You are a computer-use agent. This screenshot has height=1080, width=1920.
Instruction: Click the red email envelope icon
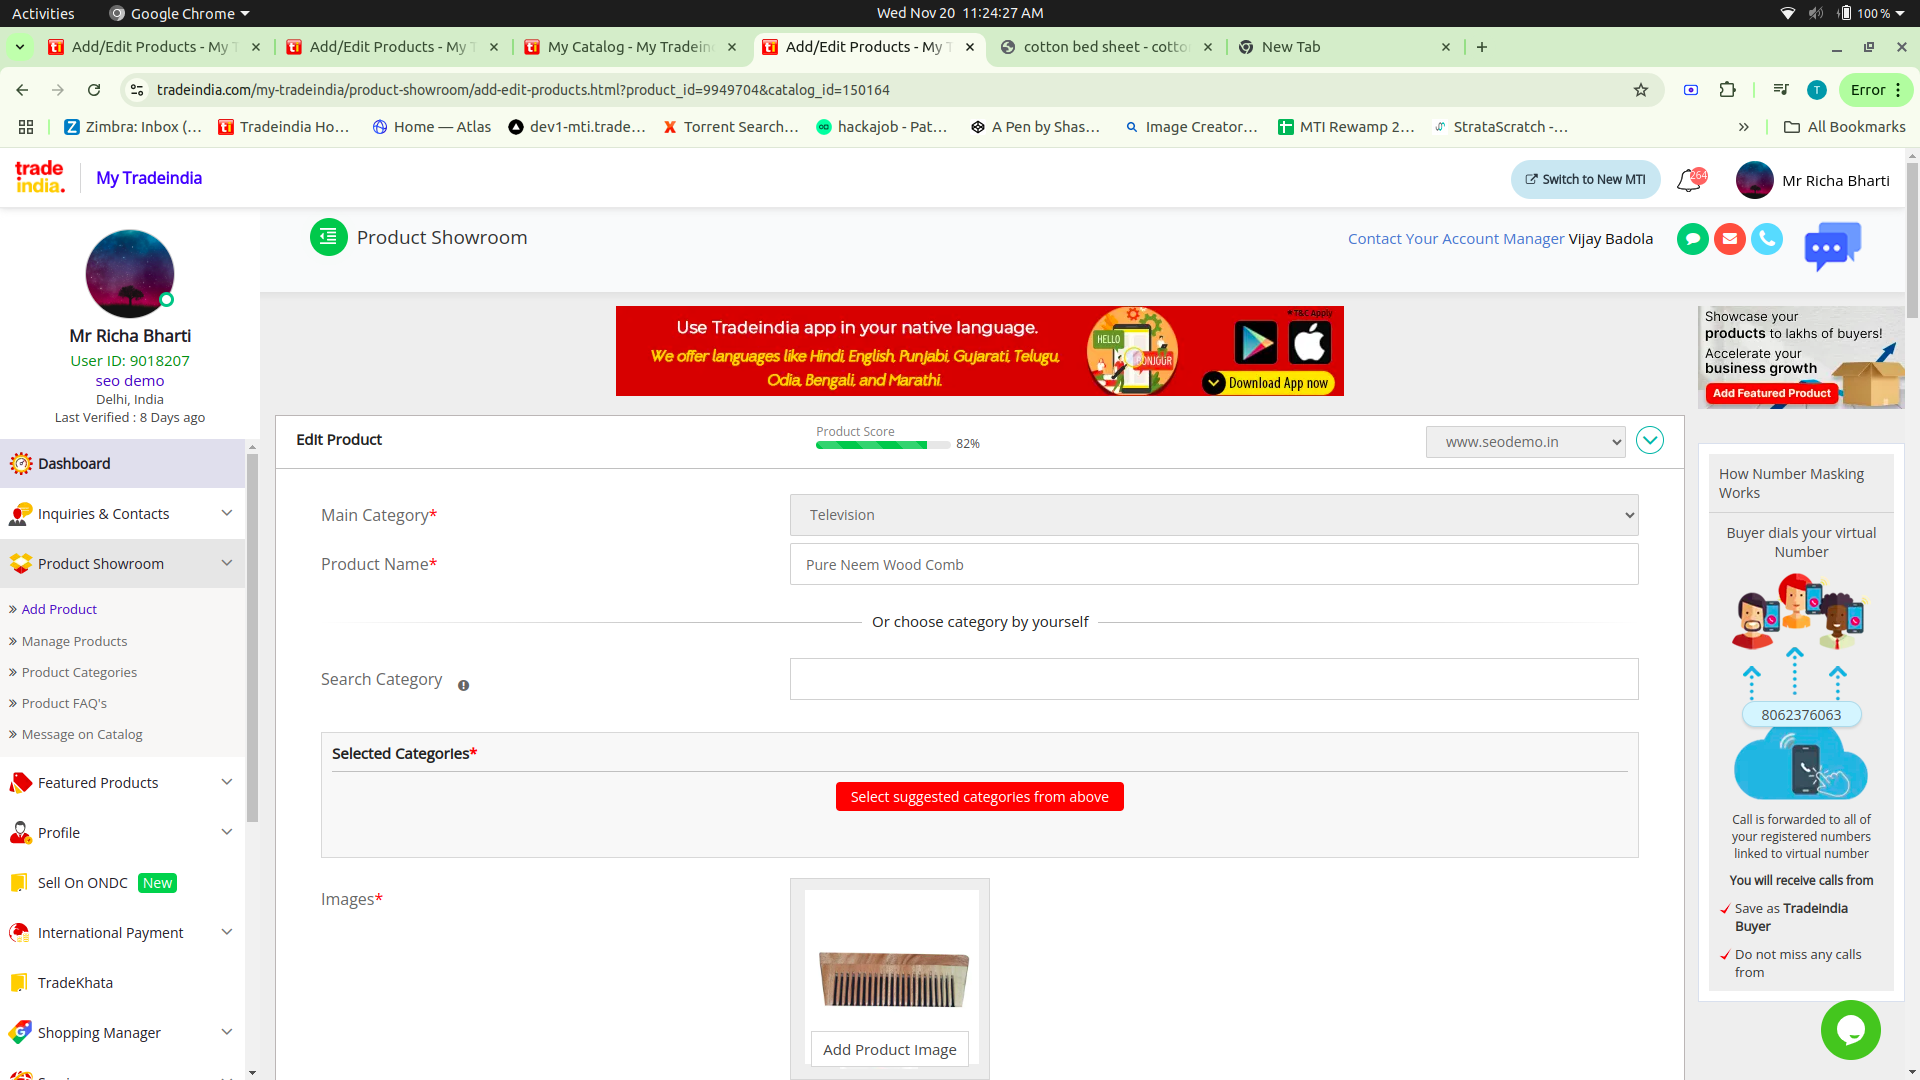[x=1729, y=239]
